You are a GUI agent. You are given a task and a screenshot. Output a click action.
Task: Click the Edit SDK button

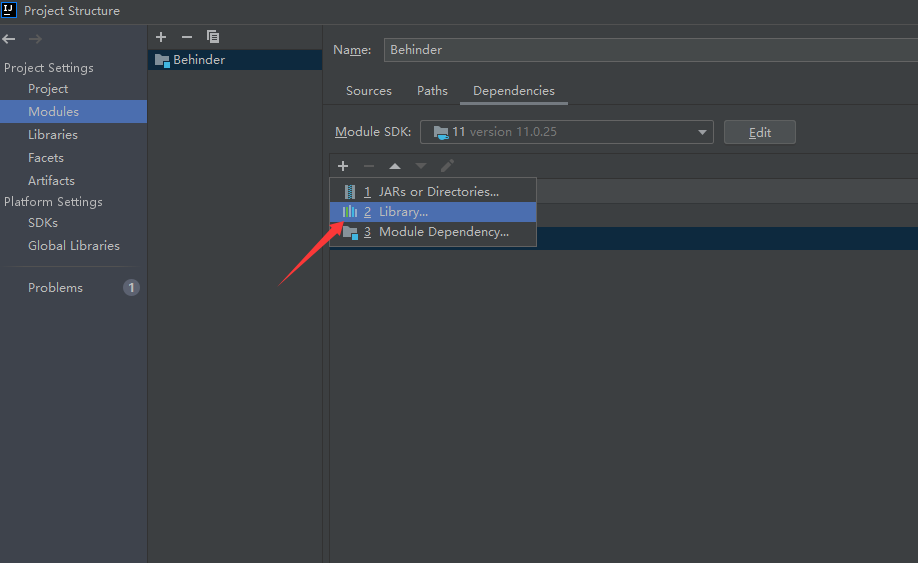(x=759, y=132)
